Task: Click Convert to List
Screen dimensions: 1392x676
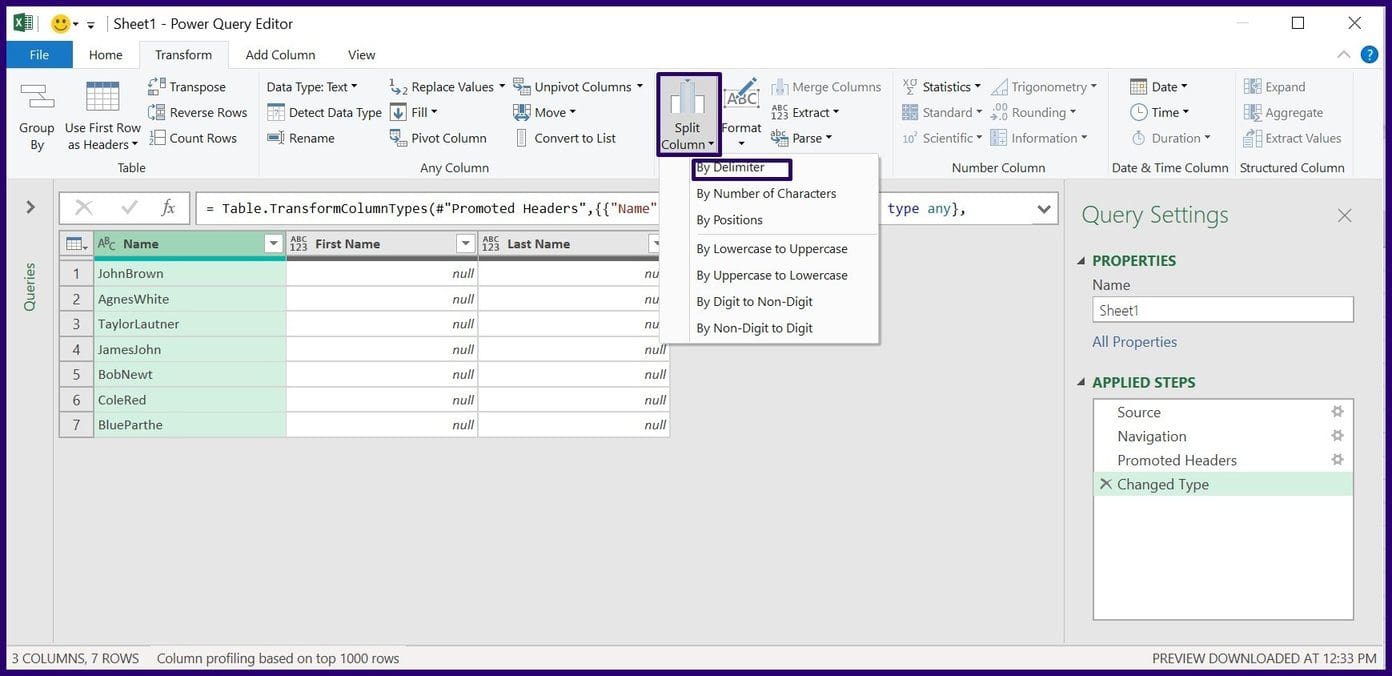Action: tap(565, 138)
